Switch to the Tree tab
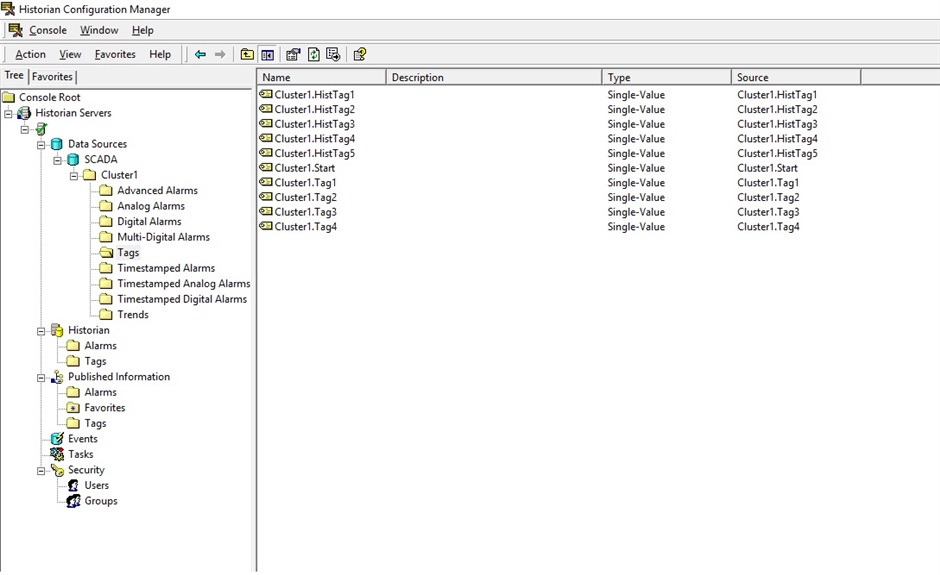This screenshot has width=940, height=575. coord(14,76)
